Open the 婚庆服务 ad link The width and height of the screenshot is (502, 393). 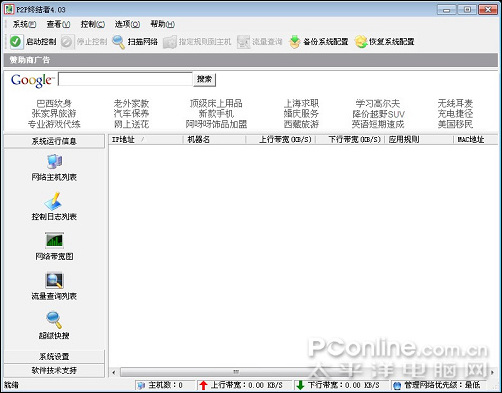point(301,114)
